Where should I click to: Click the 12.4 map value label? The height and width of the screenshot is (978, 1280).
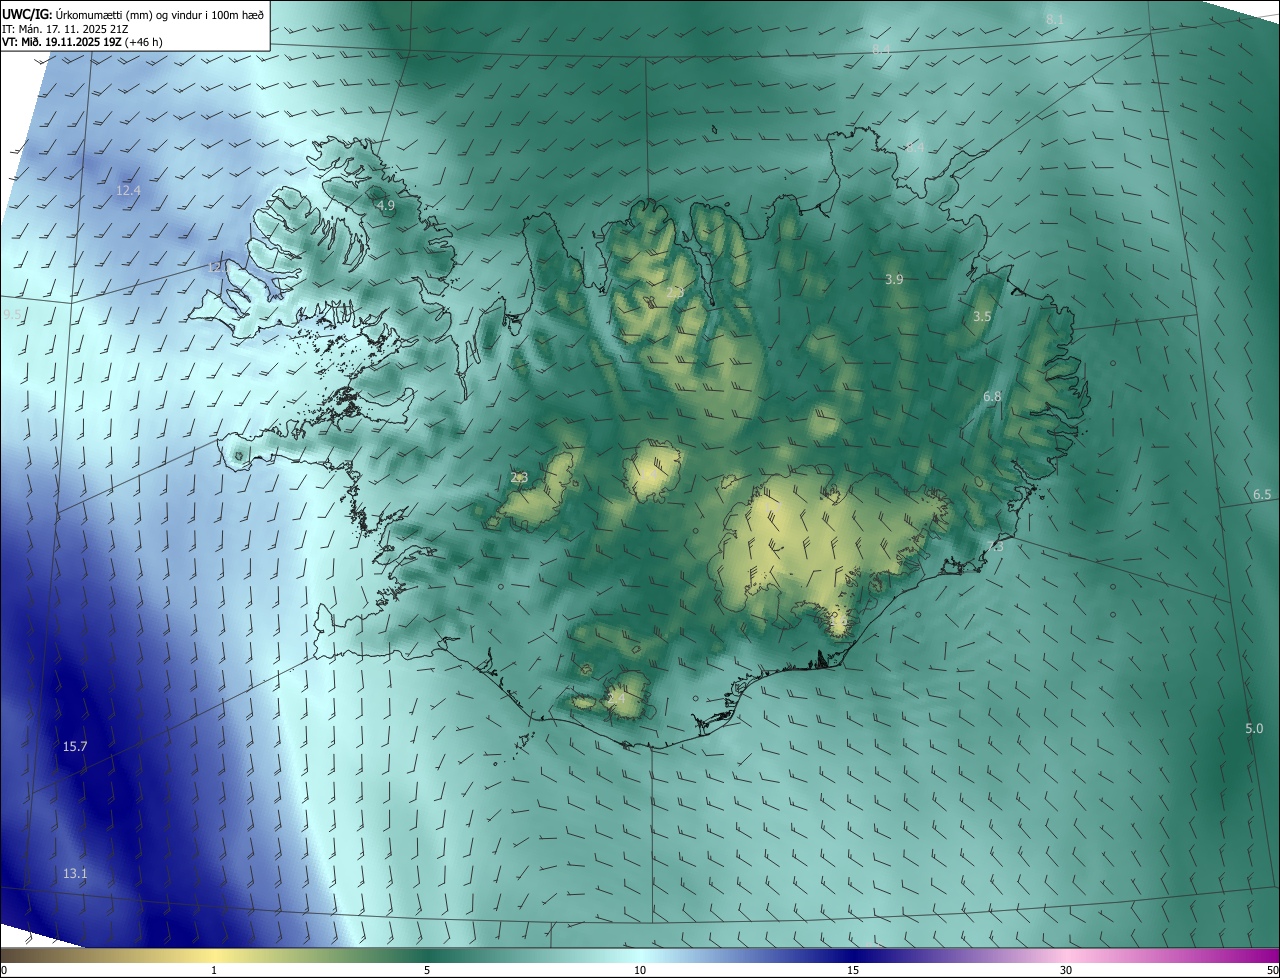[129, 190]
